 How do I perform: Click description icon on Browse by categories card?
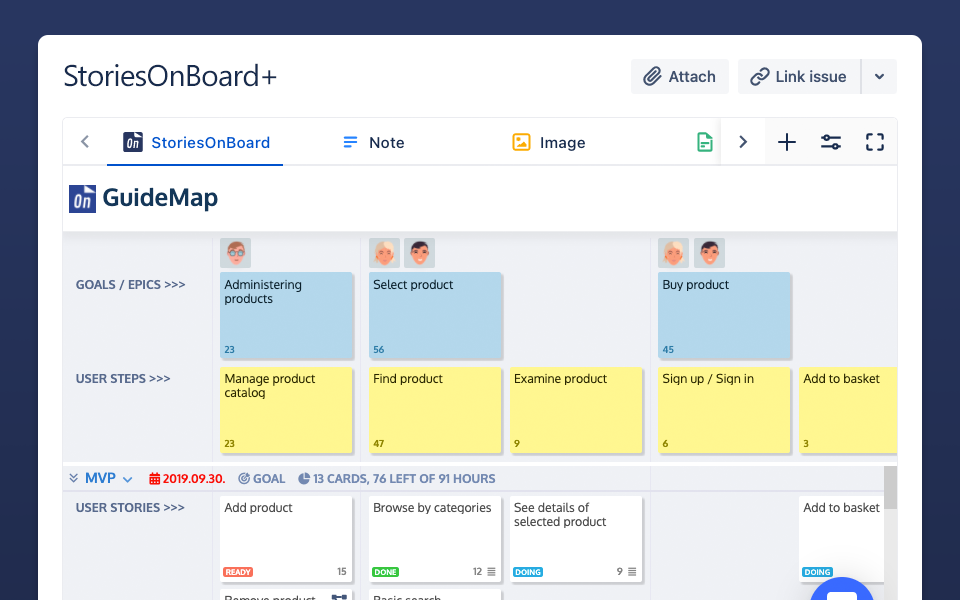point(492,572)
